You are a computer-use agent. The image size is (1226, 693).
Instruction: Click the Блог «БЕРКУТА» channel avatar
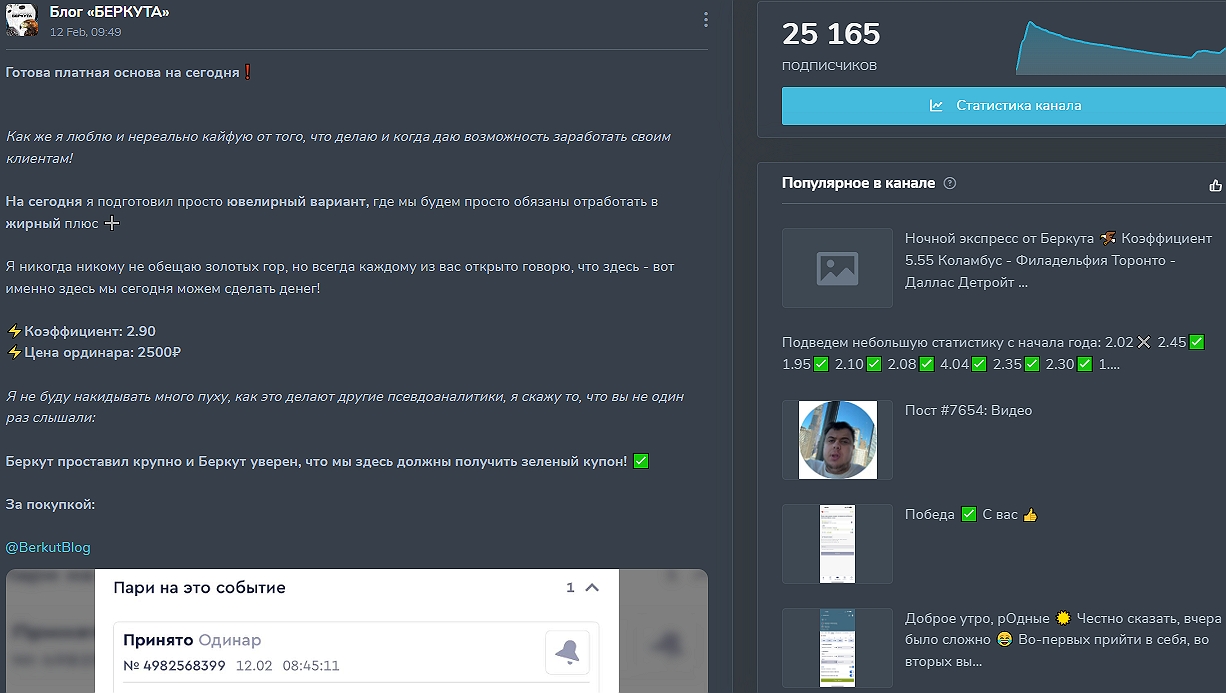pyautogui.click(x=22, y=20)
